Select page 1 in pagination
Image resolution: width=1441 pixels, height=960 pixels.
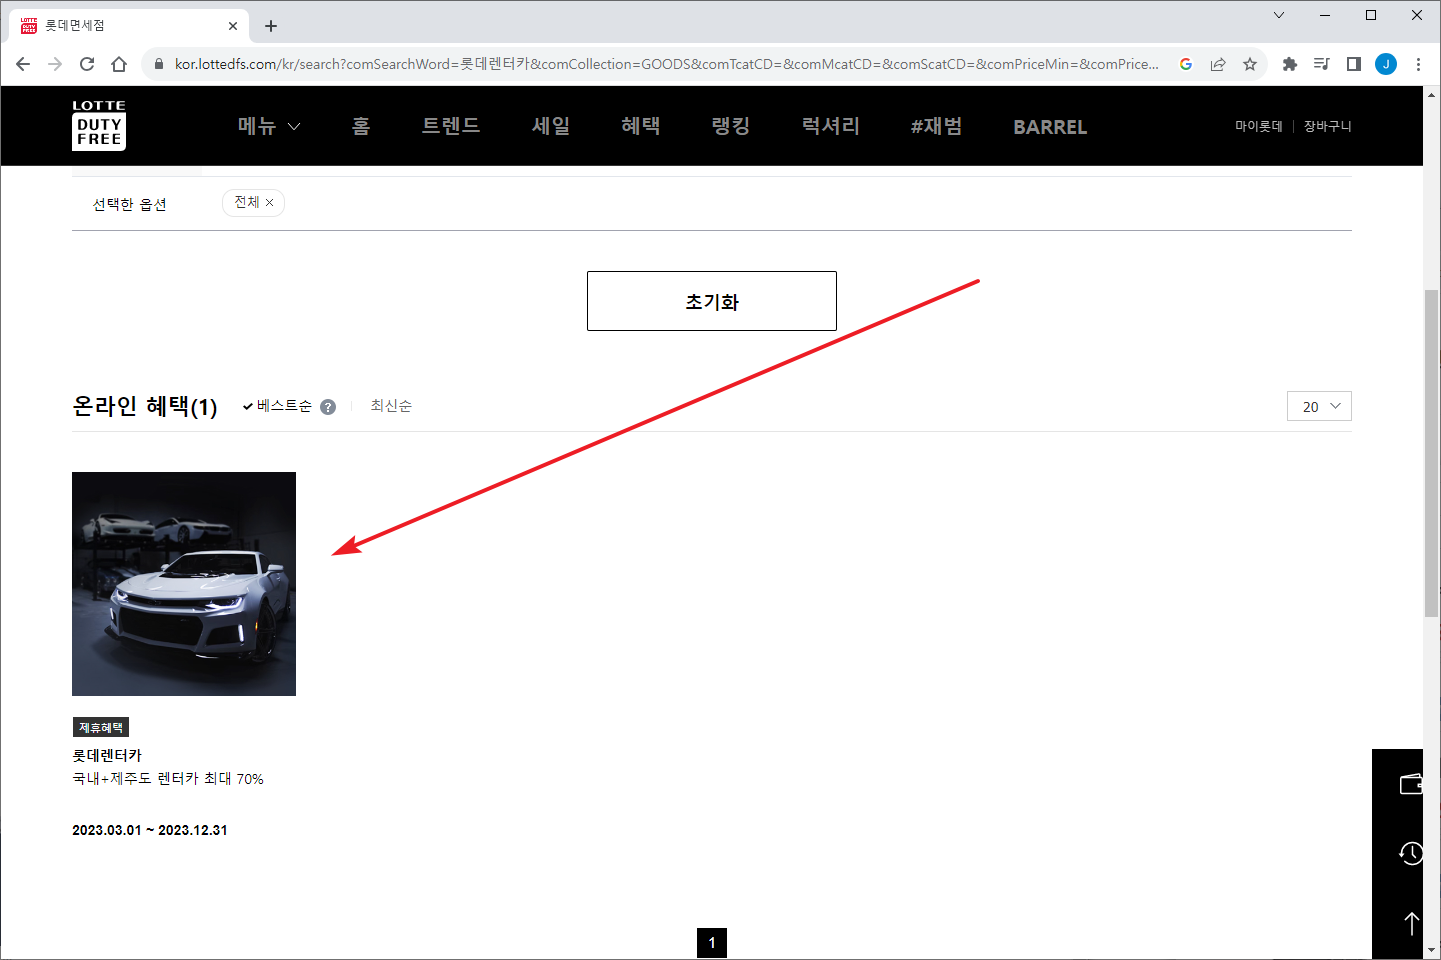[712, 943]
